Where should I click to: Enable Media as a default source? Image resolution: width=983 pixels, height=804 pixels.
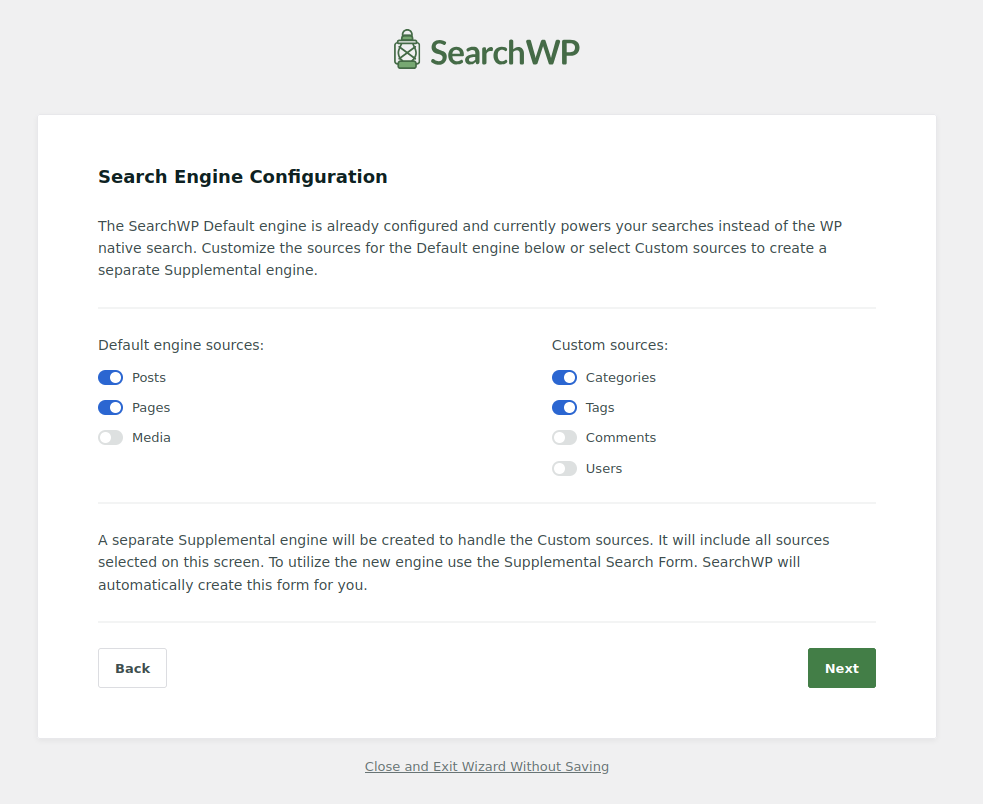pyautogui.click(x=110, y=437)
